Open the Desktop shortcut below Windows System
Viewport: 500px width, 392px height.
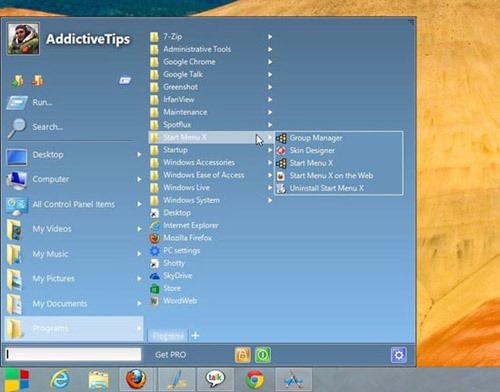coord(171,213)
